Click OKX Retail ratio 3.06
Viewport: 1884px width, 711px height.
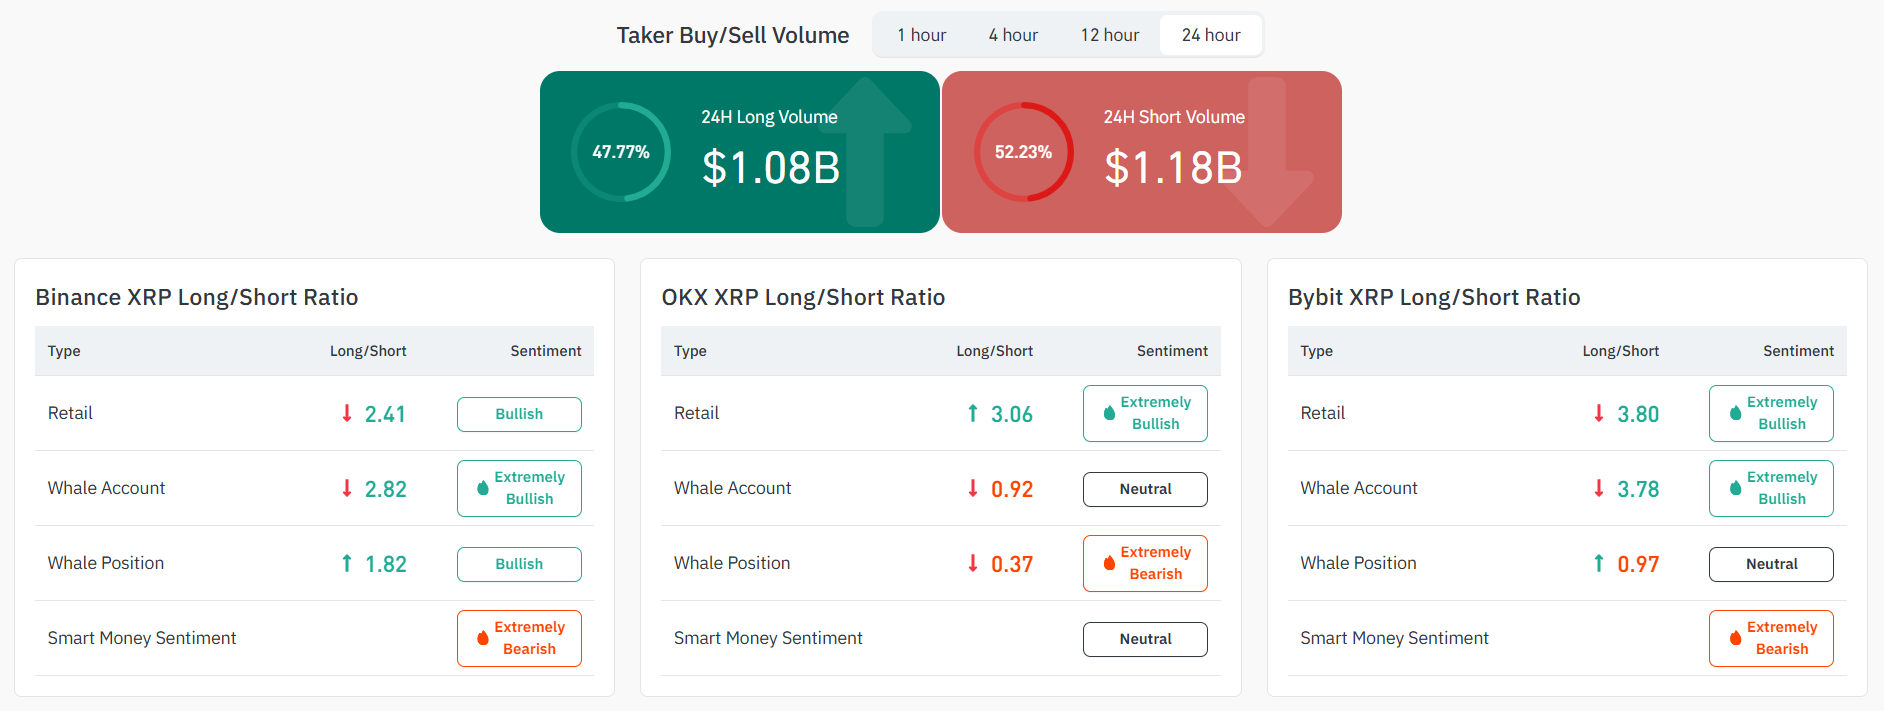tap(1012, 414)
